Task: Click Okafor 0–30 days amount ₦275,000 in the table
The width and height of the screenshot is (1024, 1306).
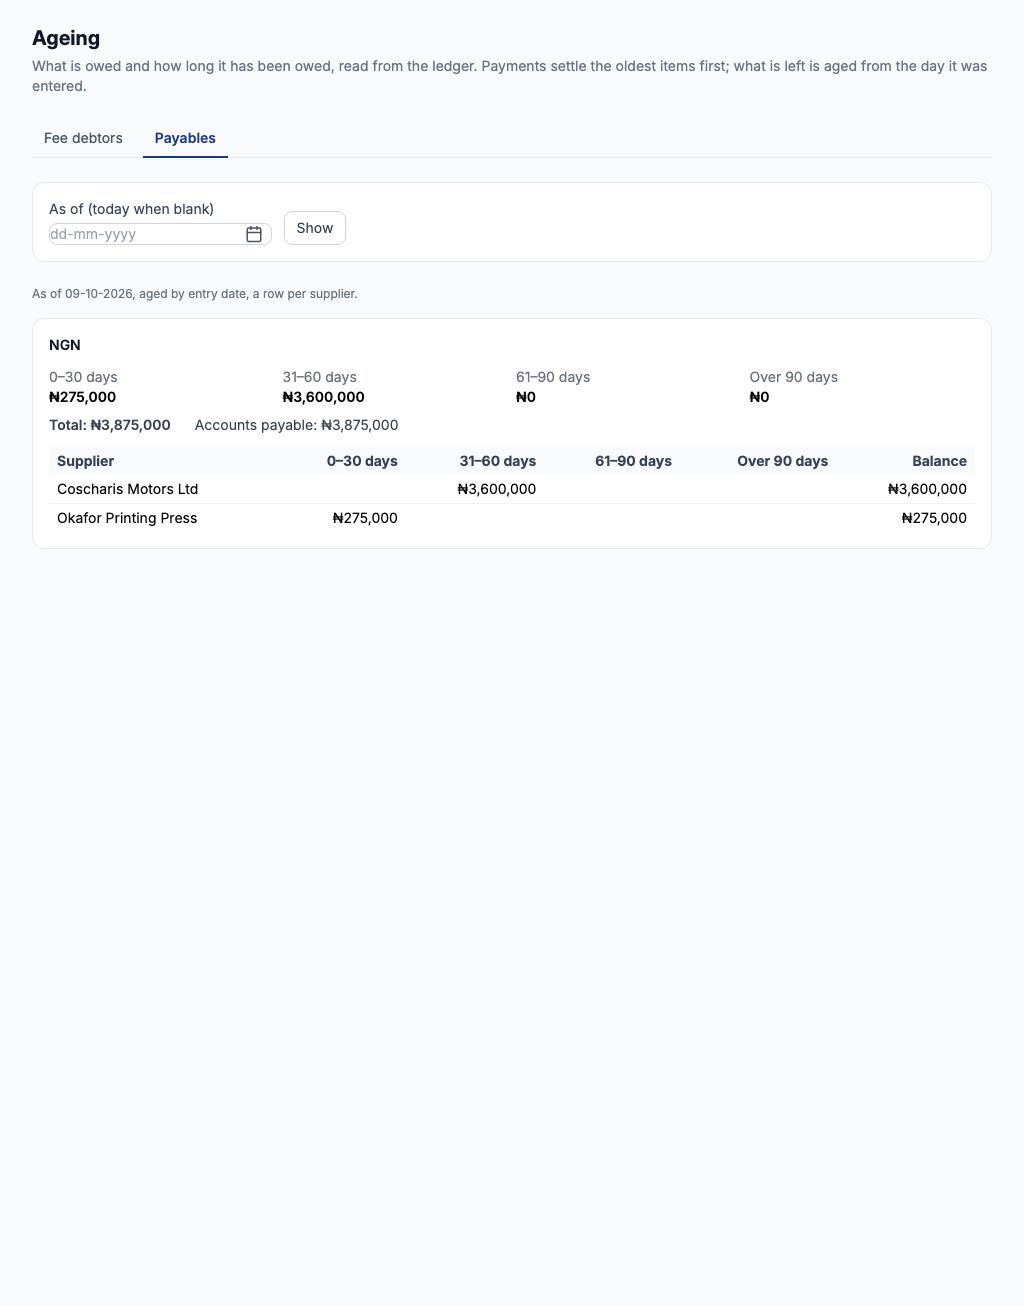Action: pyautogui.click(x=365, y=518)
